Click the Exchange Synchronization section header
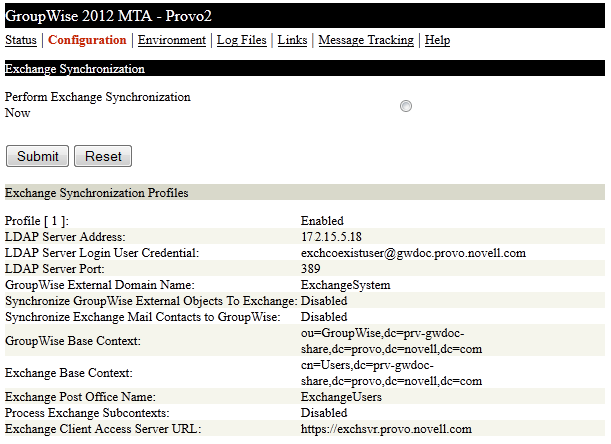611x444 pixels. [x=75, y=69]
